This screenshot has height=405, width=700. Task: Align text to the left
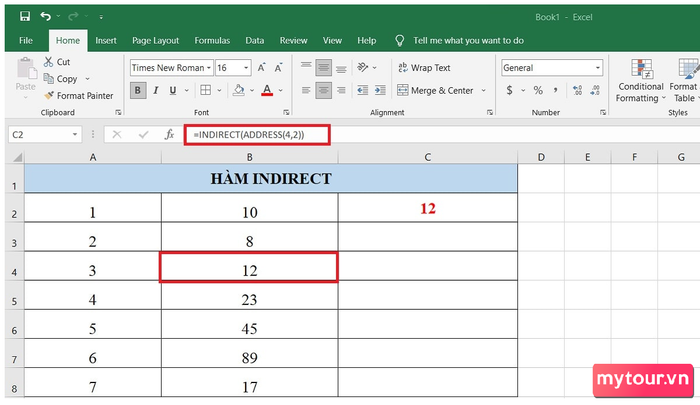tap(306, 91)
